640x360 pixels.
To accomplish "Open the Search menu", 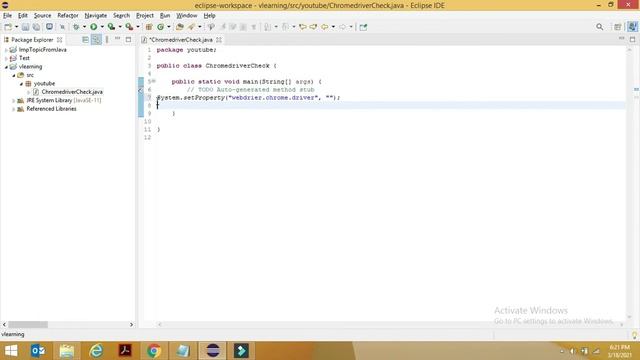I will (121, 16).
